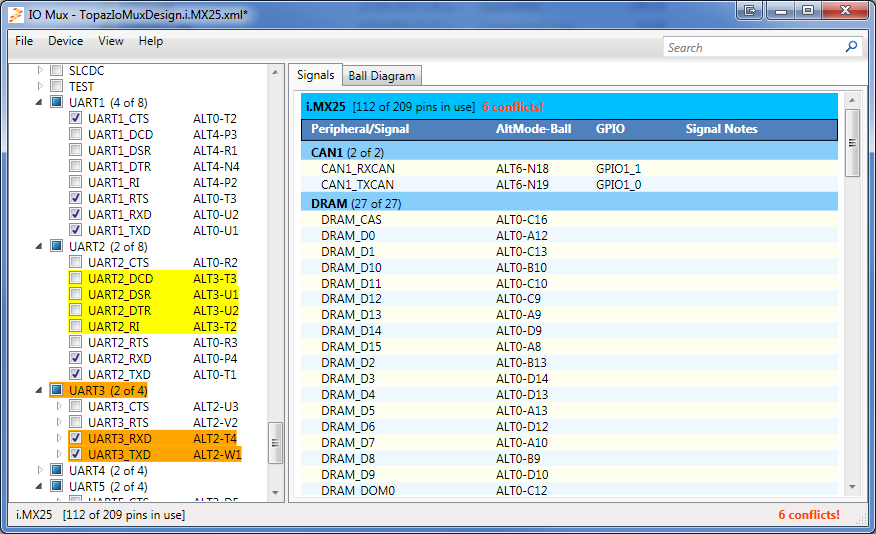Enable the UART2_CTS checkbox

coord(75,262)
